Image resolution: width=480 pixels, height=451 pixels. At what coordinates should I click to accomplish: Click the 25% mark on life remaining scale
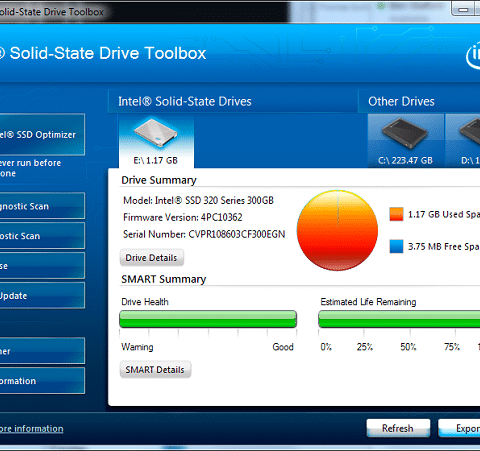point(365,347)
